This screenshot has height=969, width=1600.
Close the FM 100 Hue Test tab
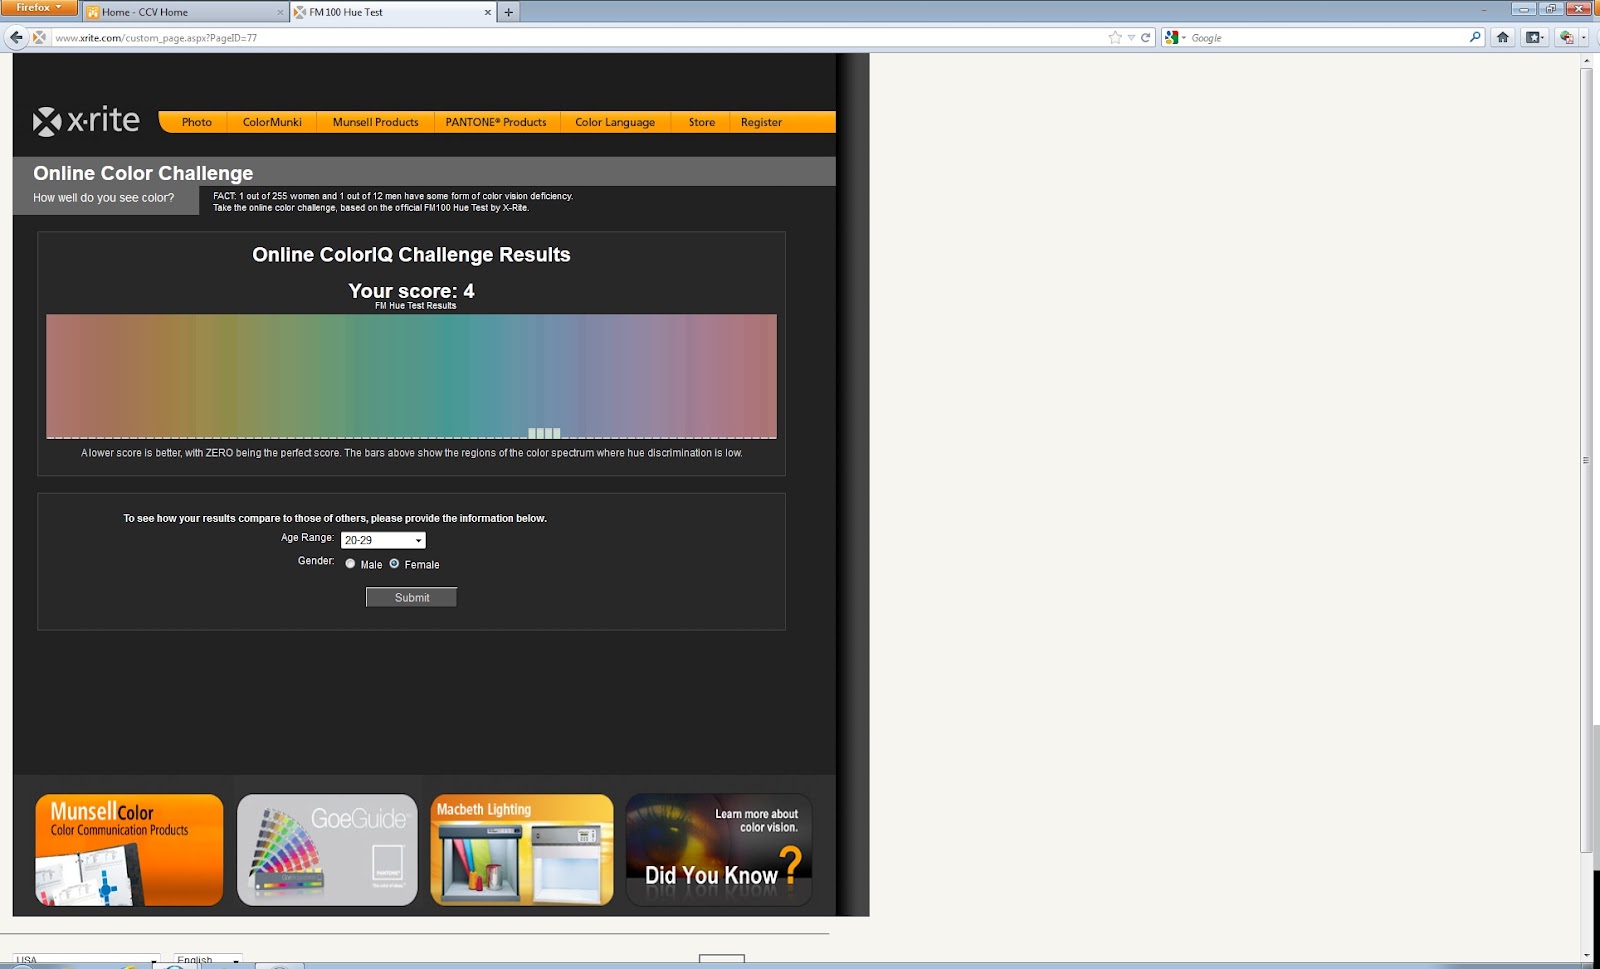tap(488, 12)
